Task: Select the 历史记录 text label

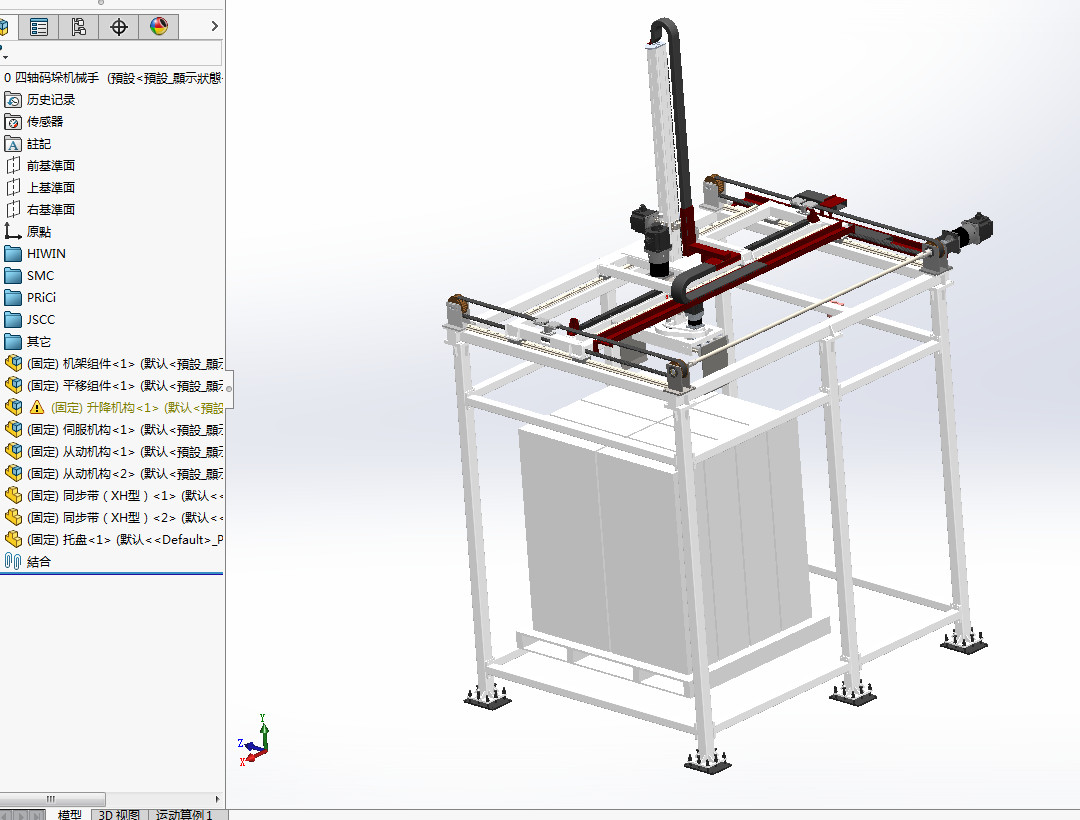Action: [x=51, y=100]
